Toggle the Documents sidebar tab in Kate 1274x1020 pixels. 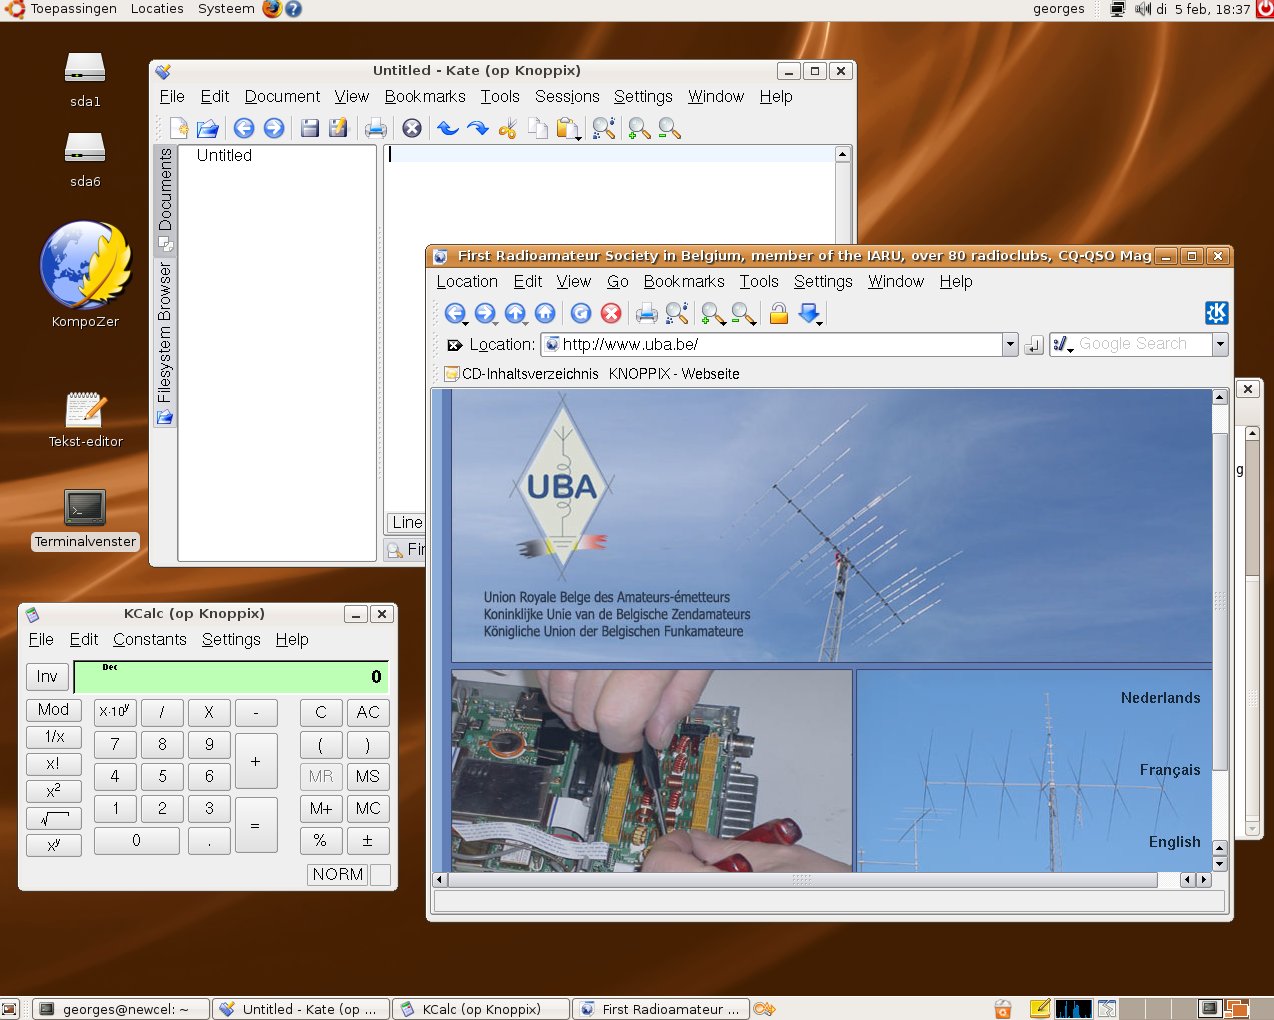[165, 198]
